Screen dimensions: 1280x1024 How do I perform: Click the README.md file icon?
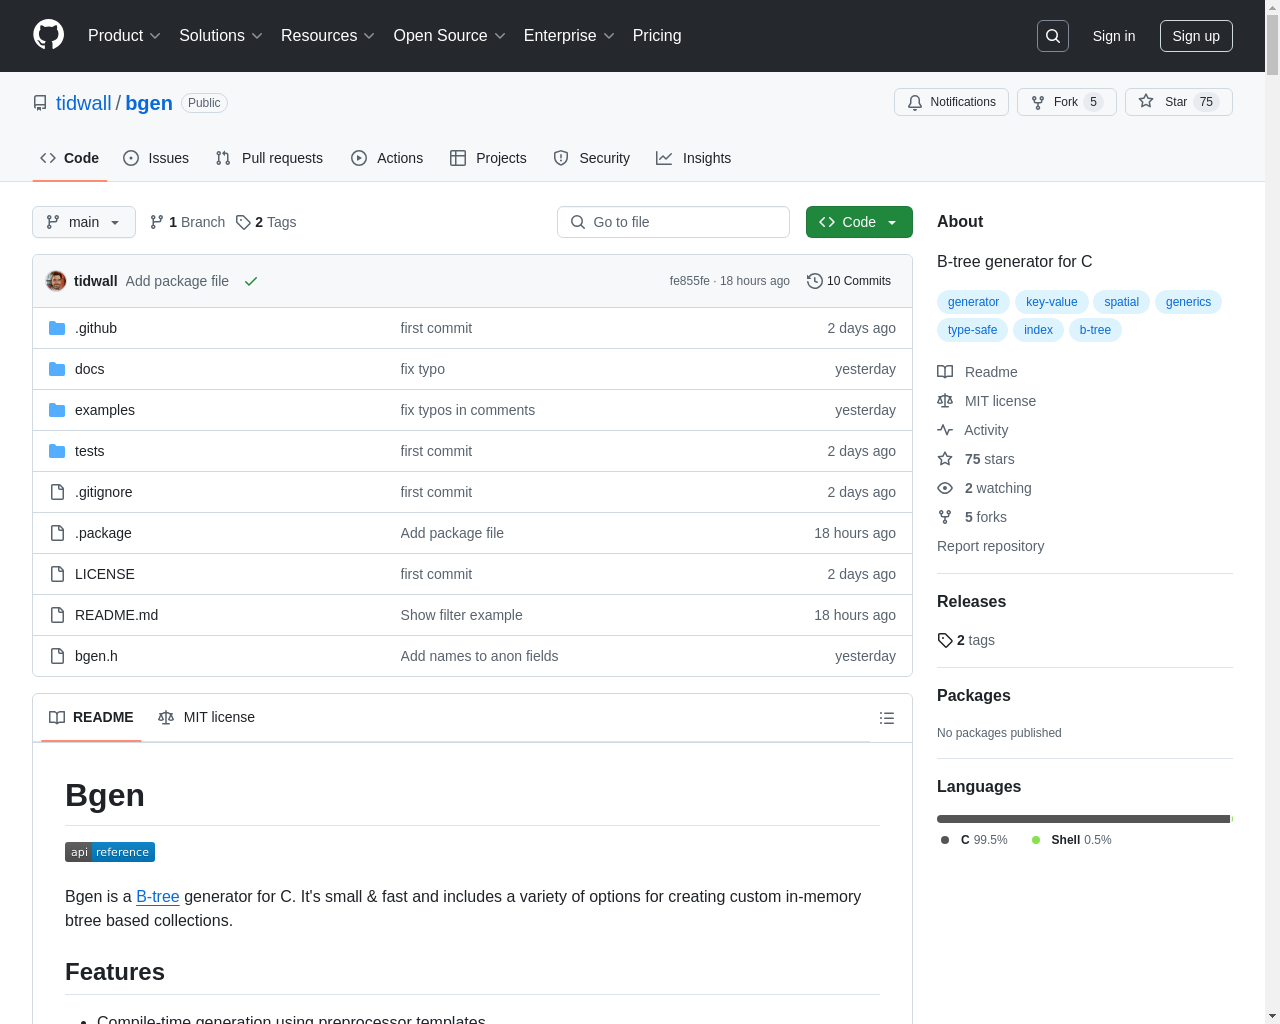coord(57,615)
